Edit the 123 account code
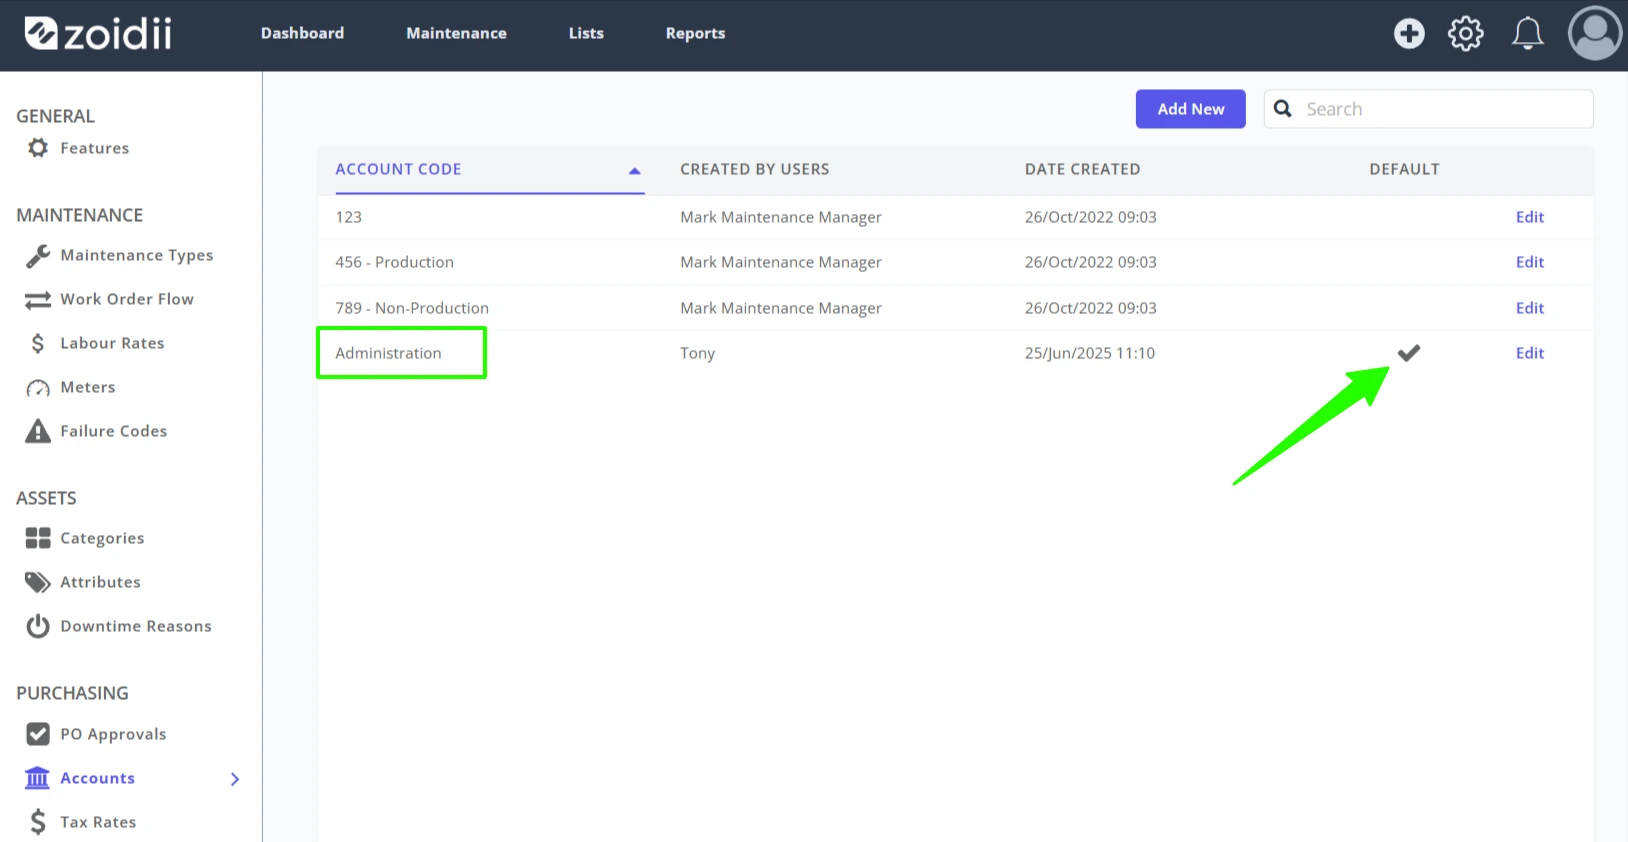Screen dimensions: 1628x842 coord(1530,217)
